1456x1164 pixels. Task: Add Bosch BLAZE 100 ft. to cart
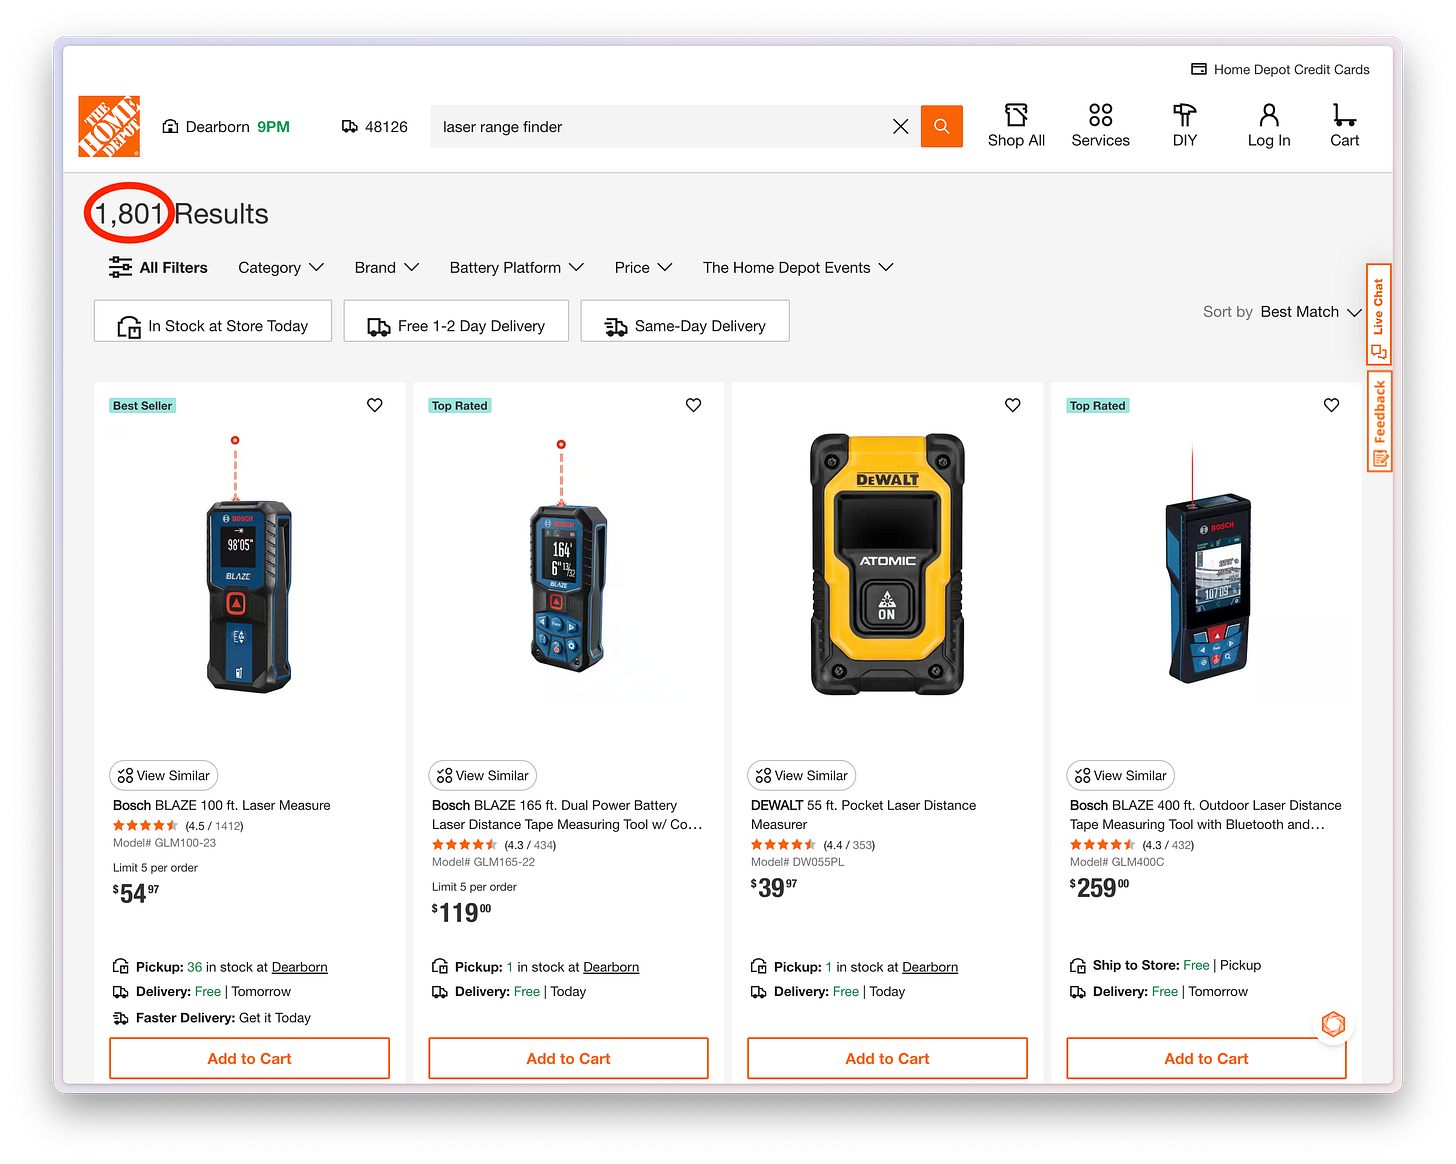(250, 1058)
